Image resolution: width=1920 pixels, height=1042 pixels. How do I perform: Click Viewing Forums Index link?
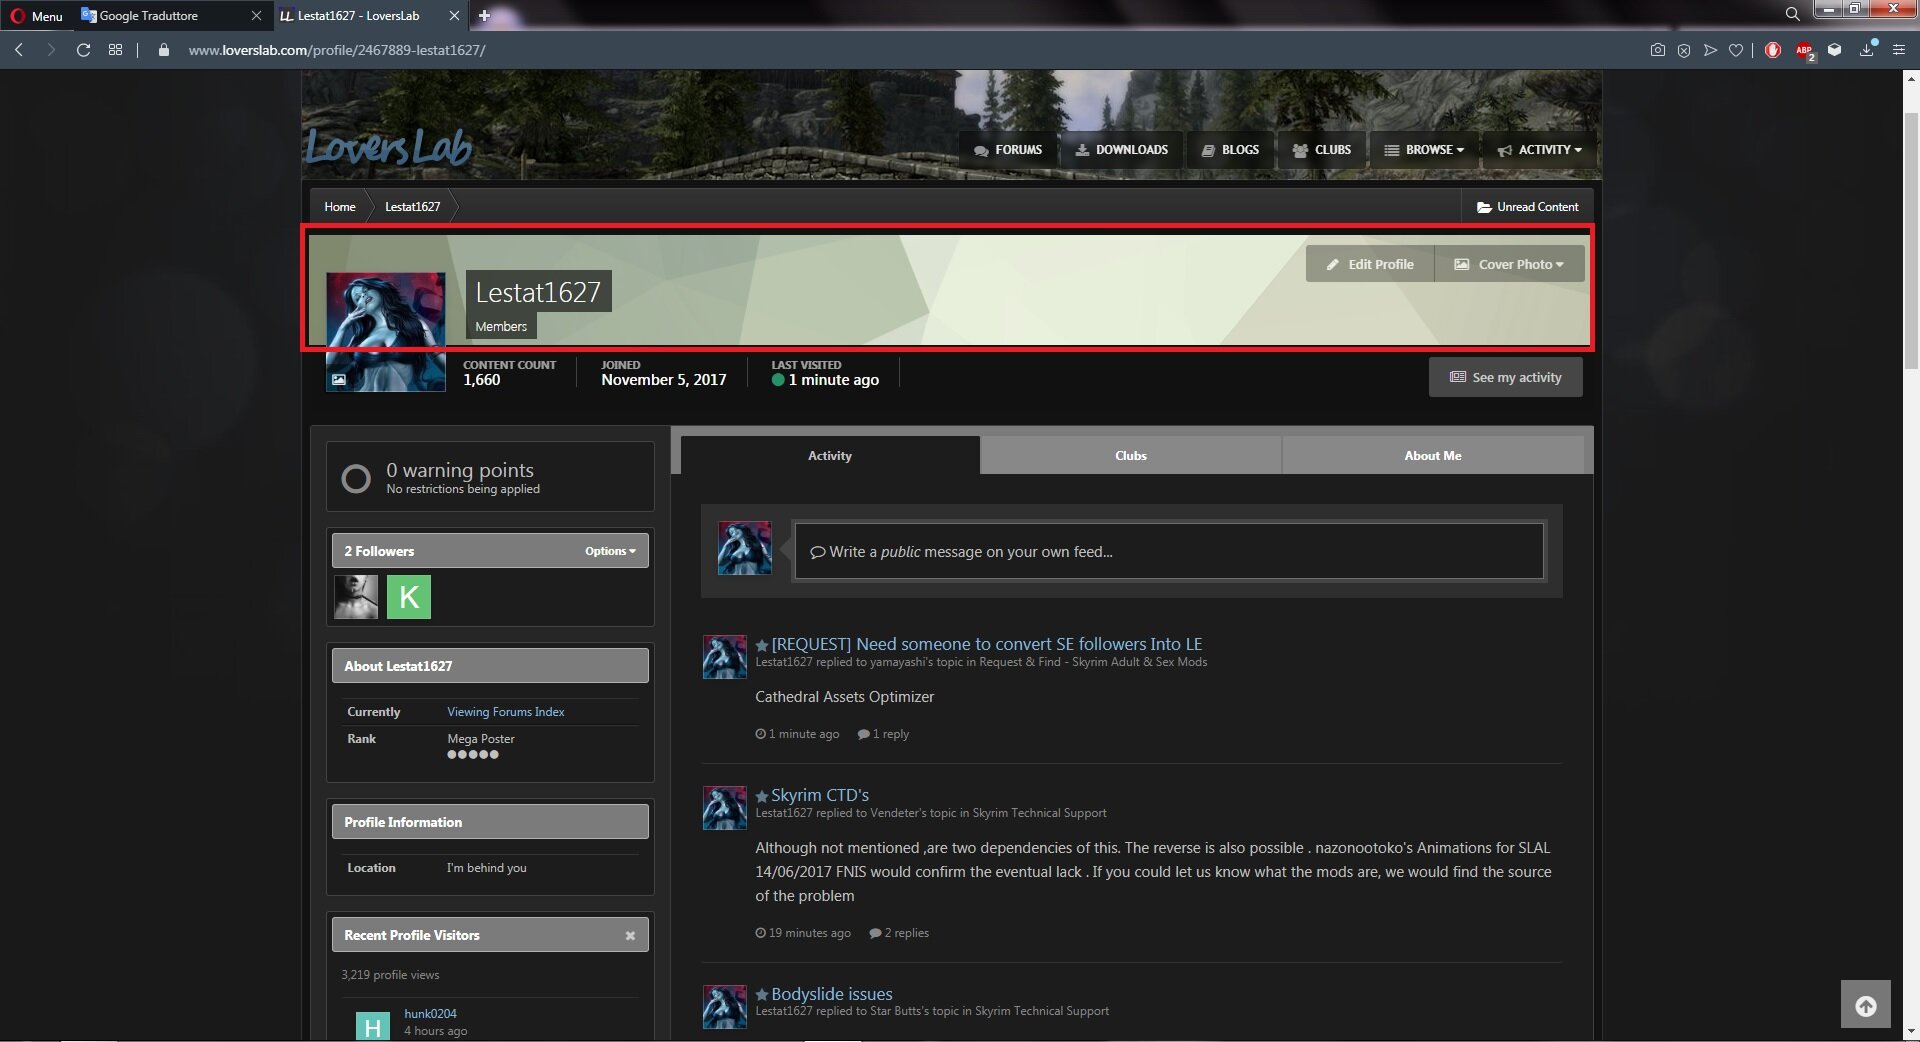pos(506,712)
